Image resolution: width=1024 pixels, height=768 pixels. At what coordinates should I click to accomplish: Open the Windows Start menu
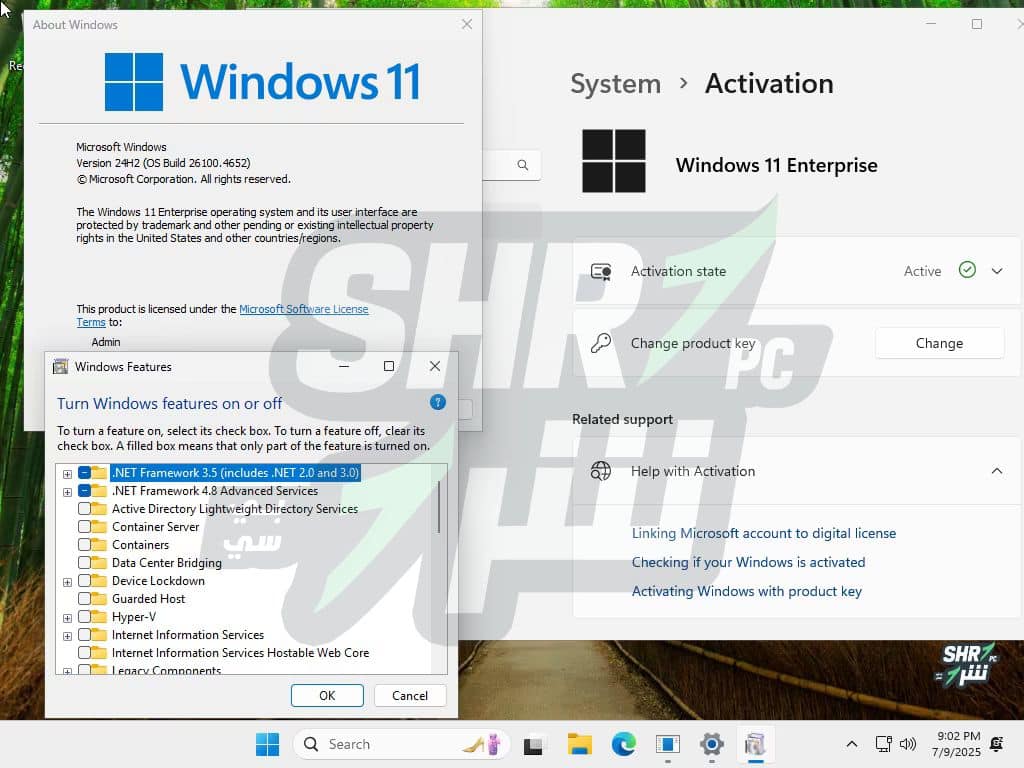click(x=267, y=744)
